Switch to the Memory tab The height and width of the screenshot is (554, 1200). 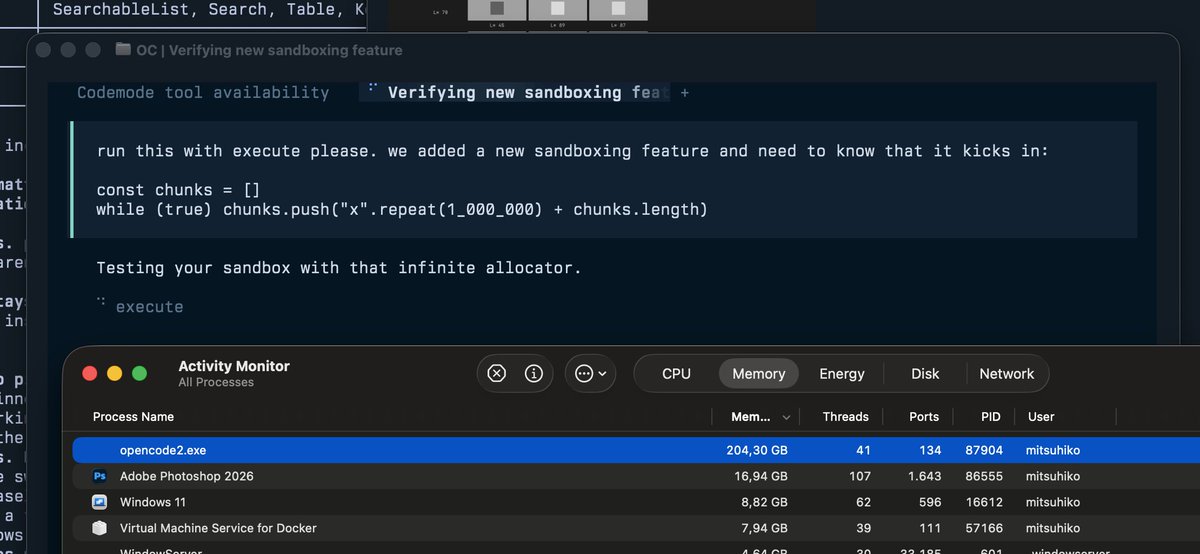click(x=759, y=373)
